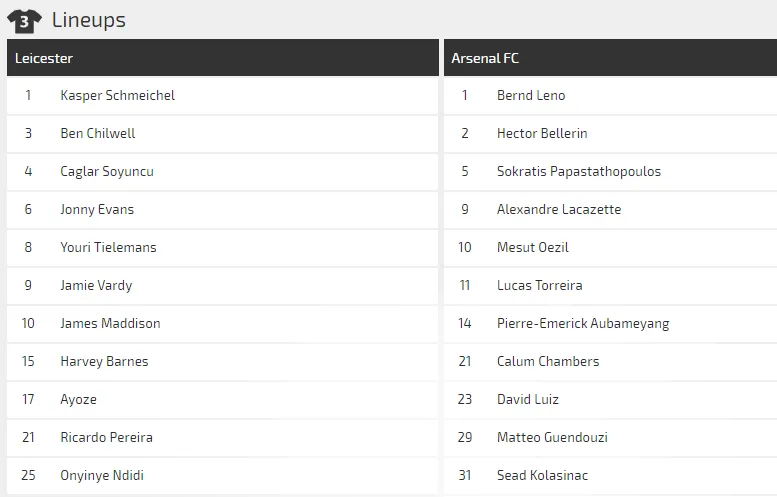Select the Arsenal FC team header
This screenshot has width=777, height=497.
click(485, 58)
